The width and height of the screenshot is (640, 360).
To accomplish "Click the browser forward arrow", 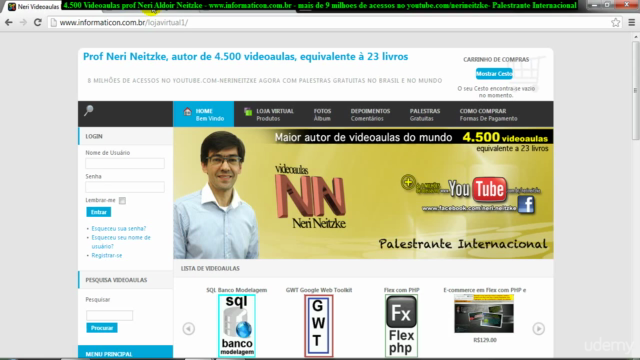I will (23, 22).
